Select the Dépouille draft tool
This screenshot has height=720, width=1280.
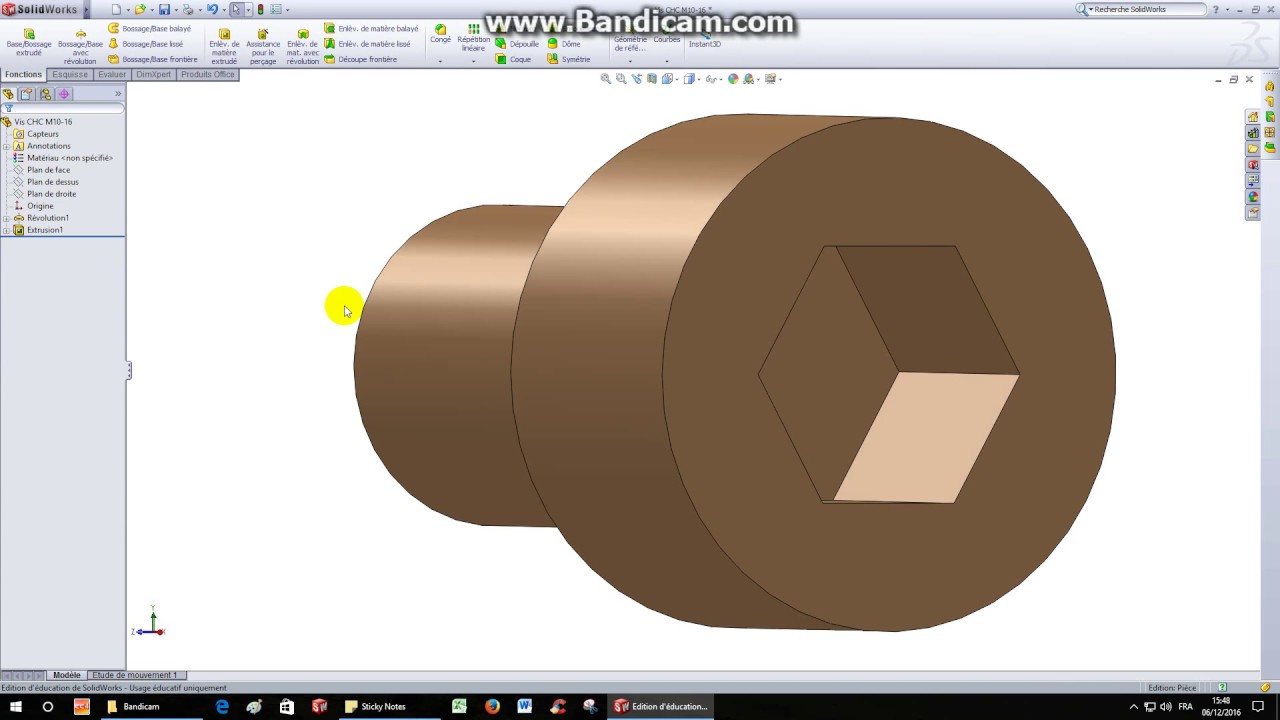point(517,44)
